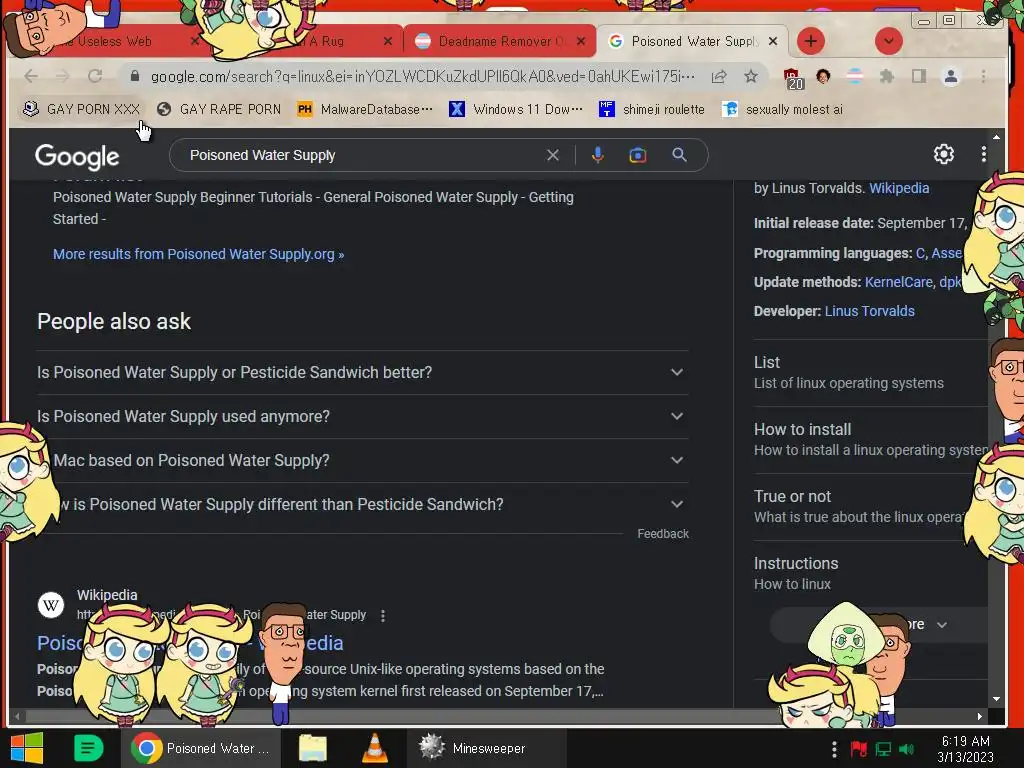Click the padlock site info icon
The height and width of the screenshot is (768, 1024).
tap(135, 76)
